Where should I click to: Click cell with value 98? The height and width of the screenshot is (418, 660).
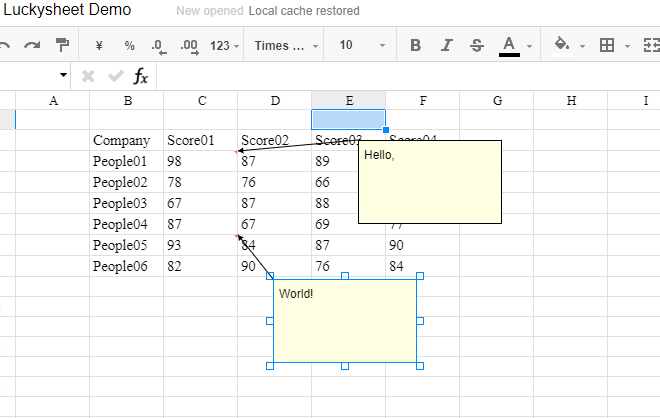tap(201, 161)
